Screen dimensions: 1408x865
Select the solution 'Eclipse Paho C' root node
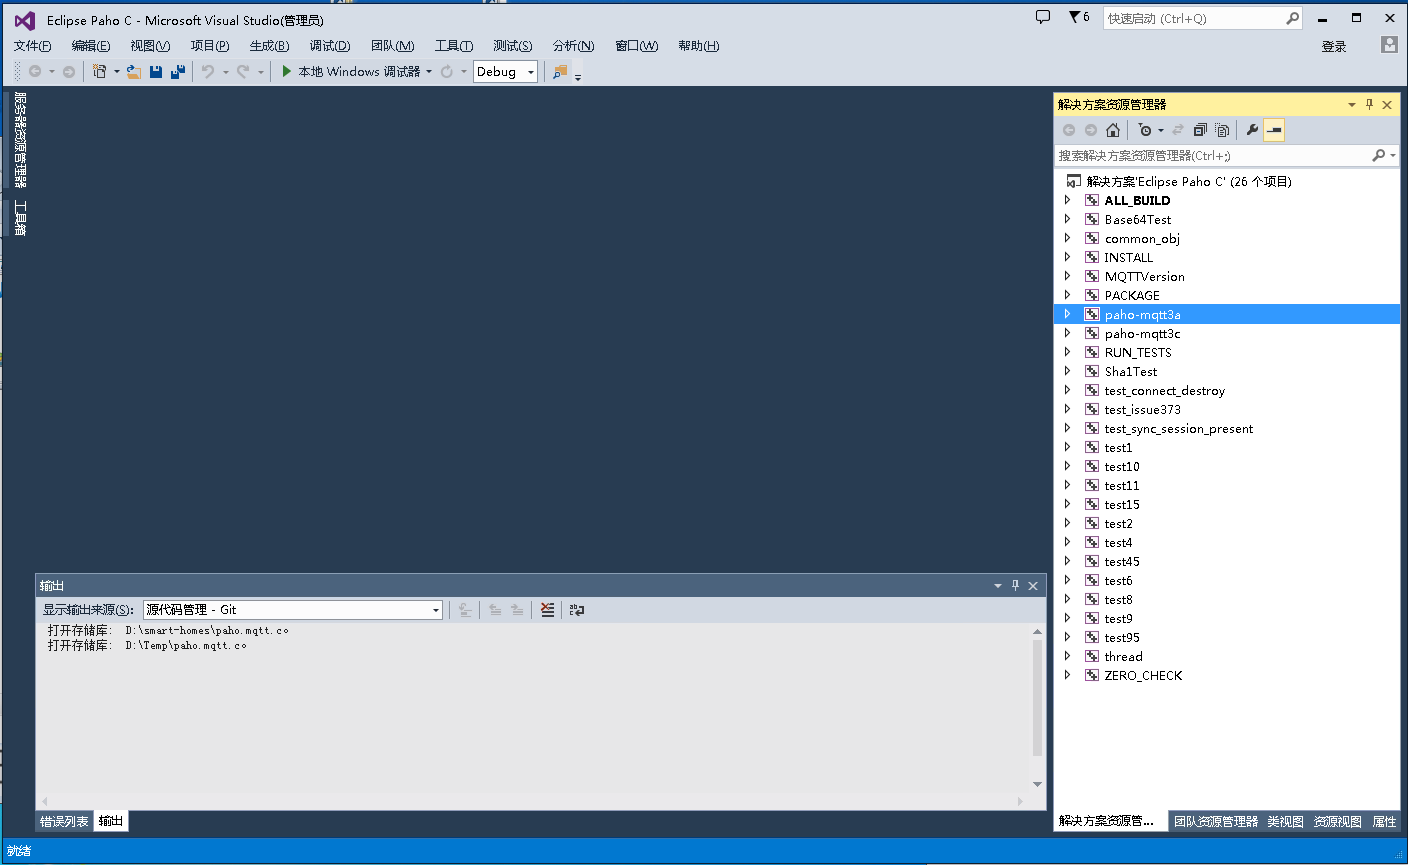tap(1189, 181)
